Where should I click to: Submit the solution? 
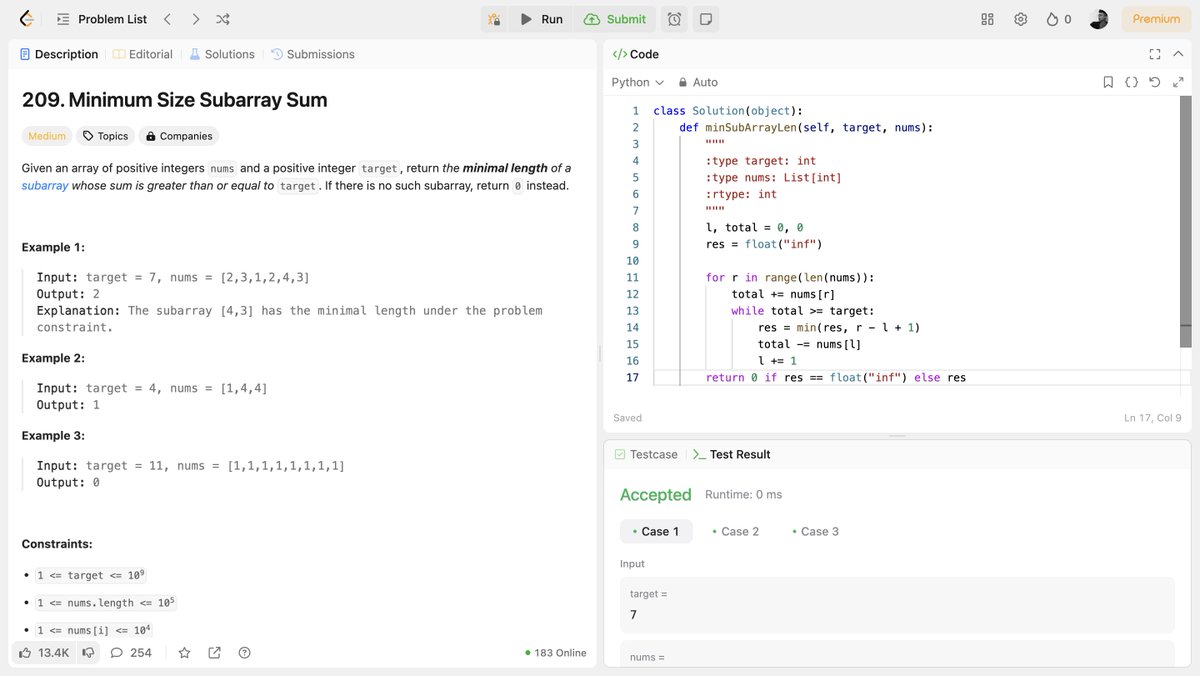(615, 19)
